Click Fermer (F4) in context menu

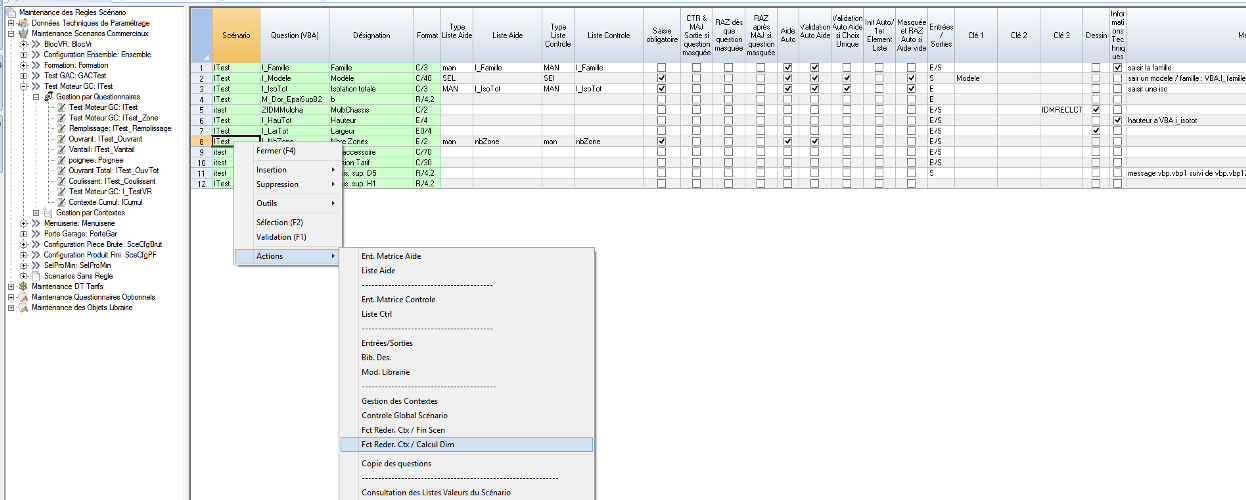276,151
